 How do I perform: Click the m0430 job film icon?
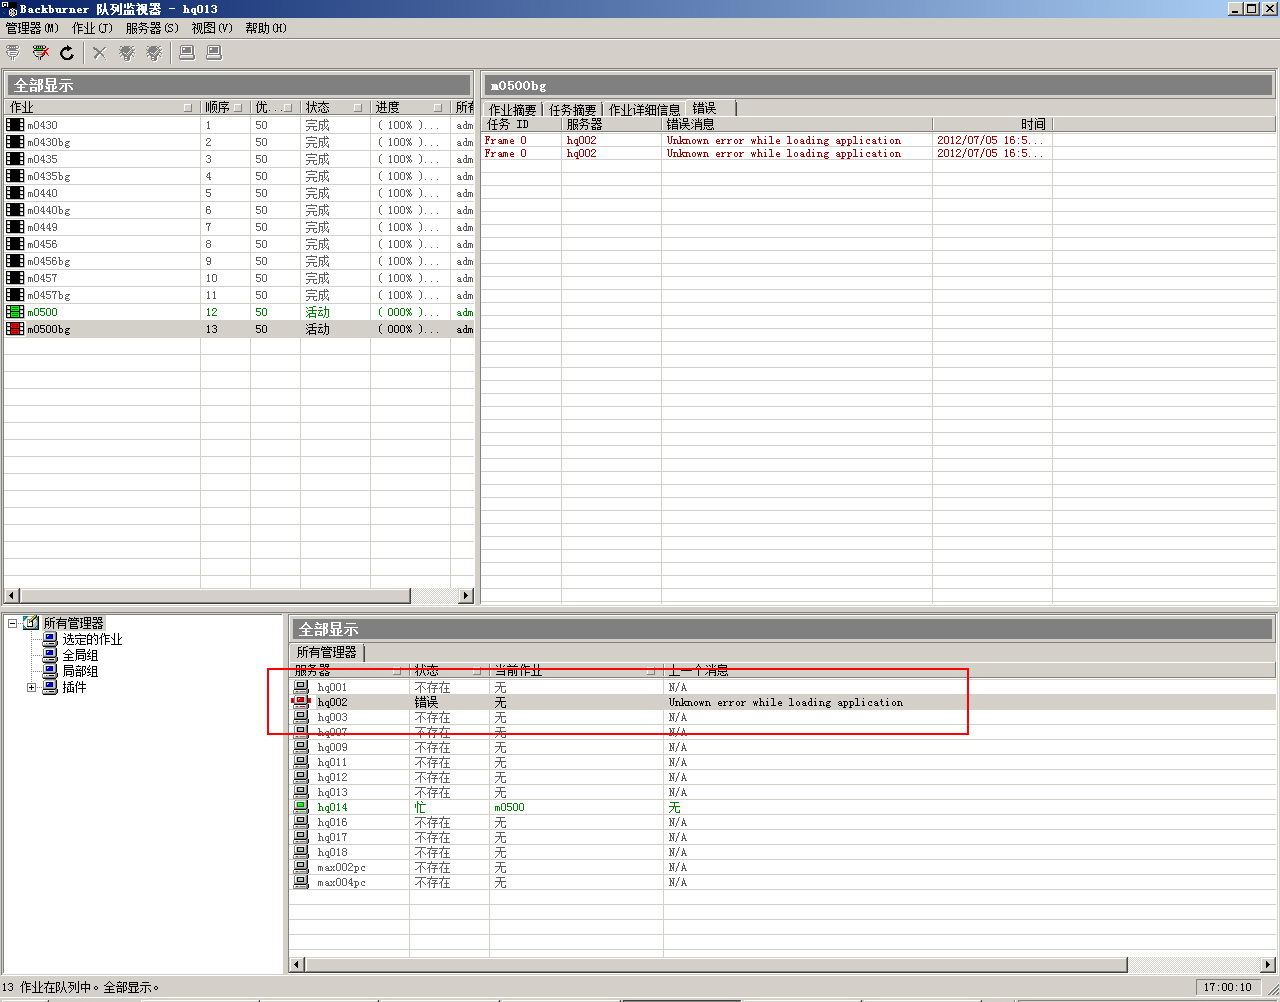click(x=15, y=125)
